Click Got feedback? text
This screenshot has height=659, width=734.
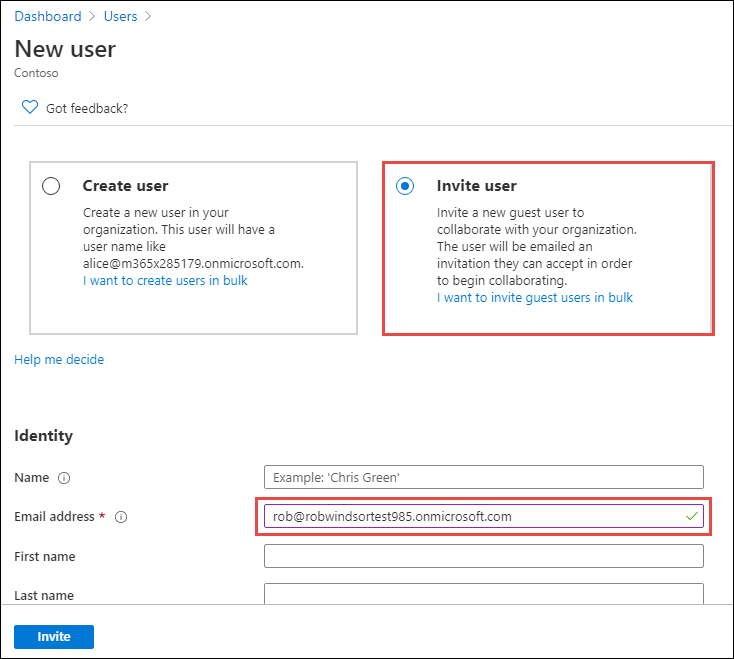(x=87, y=109)
